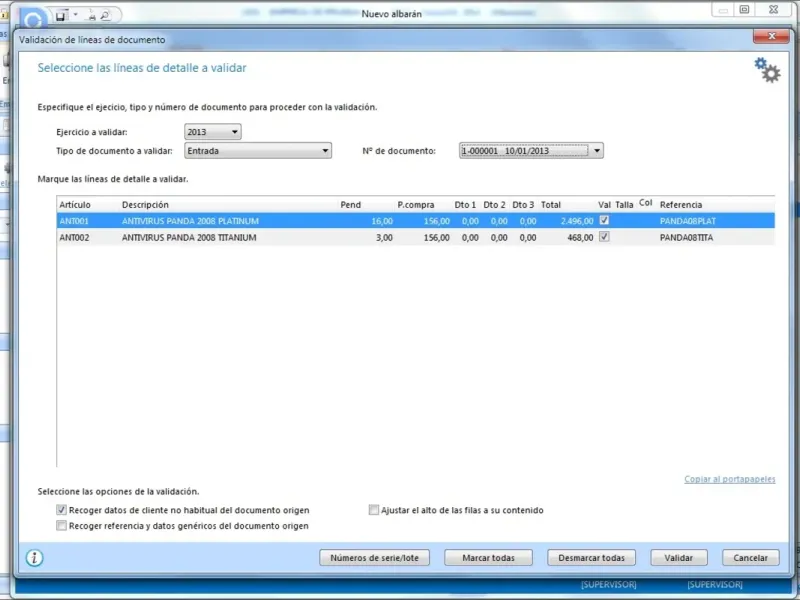Click the PANDA08TITA reference cell
The height and width of the screenshot is (600, 800).
686,237
